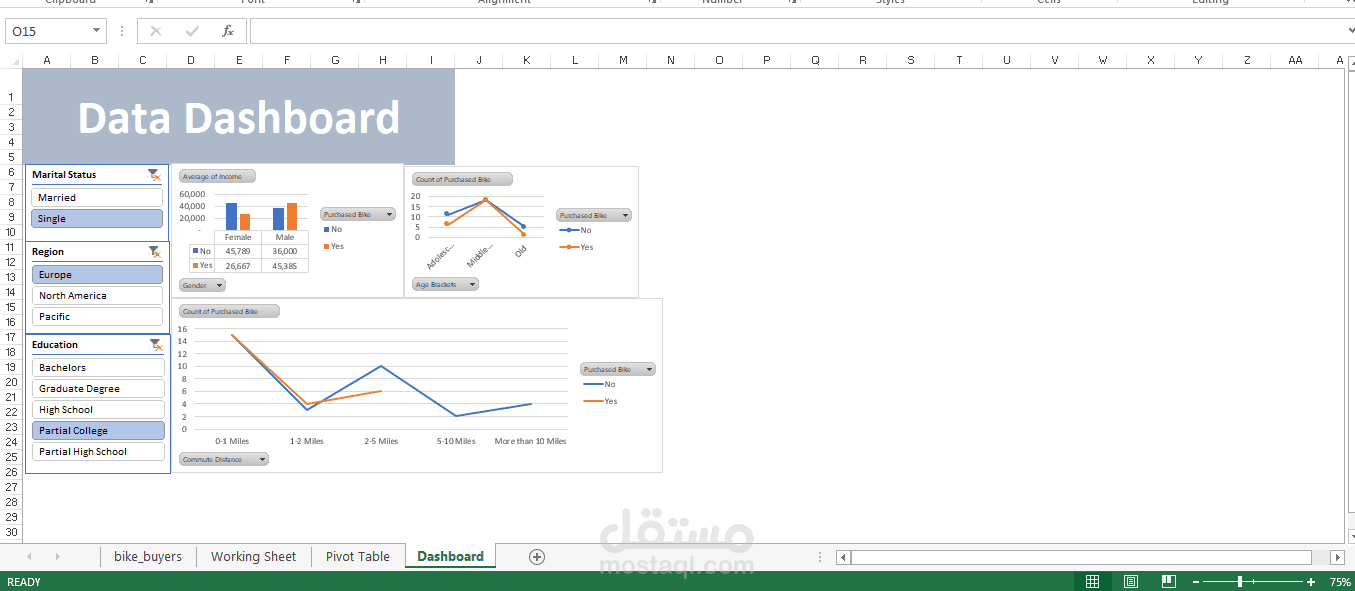Click the Name Box showing O15

coord(47,31)
